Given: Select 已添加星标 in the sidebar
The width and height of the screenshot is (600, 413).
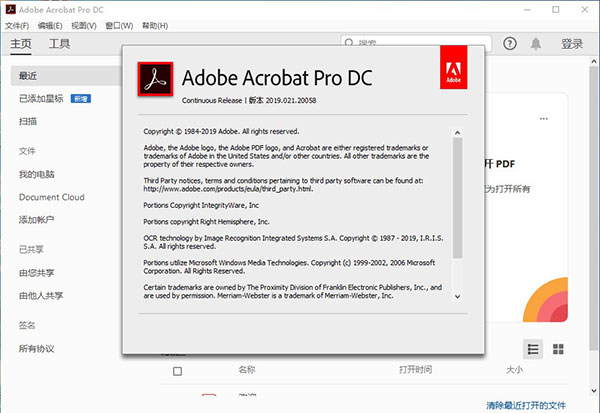Looking at the screenshot, I should tap(41, 99).
